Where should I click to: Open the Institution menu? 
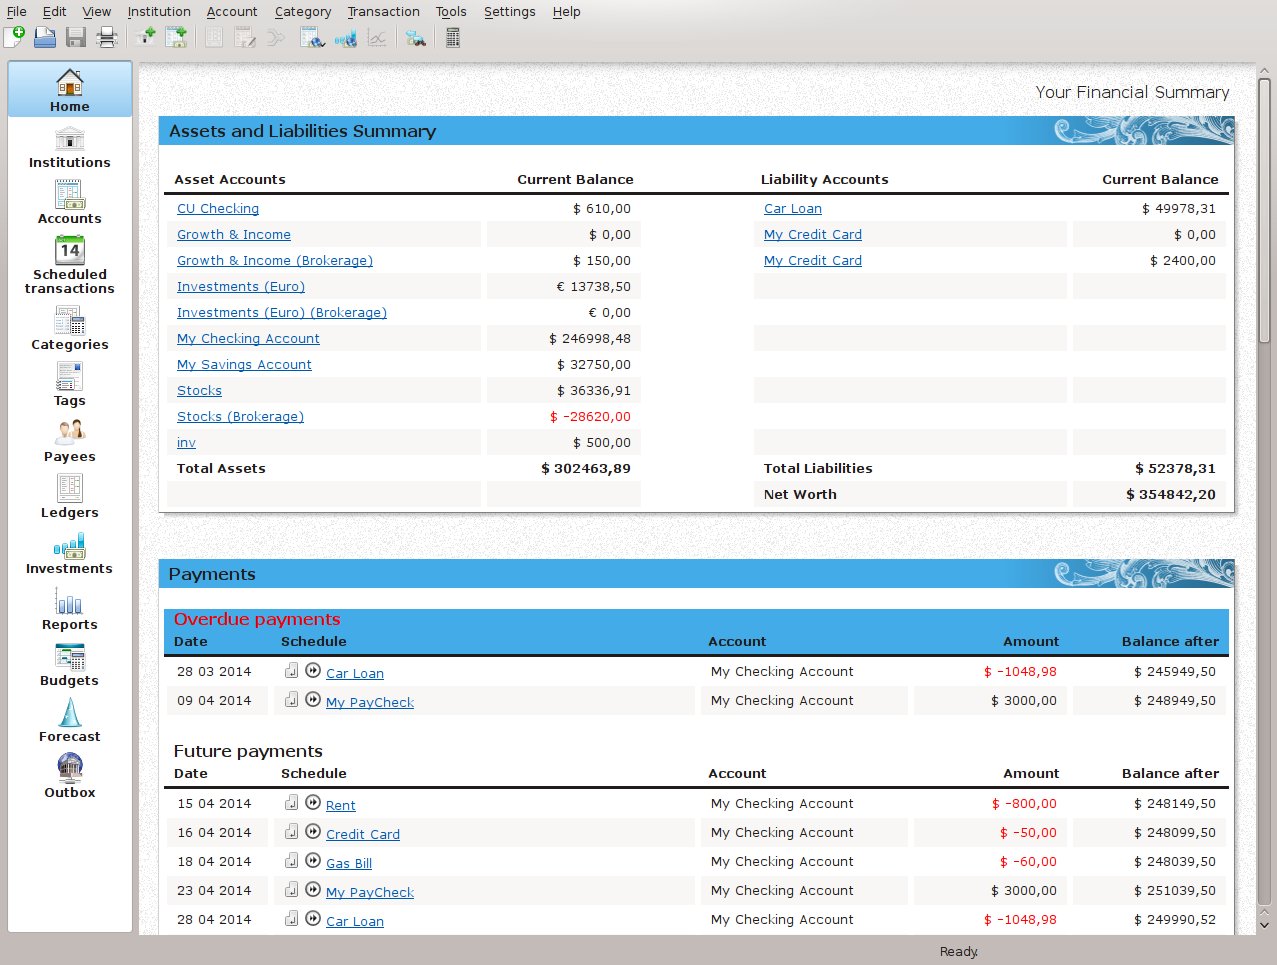tap(159, 12)
